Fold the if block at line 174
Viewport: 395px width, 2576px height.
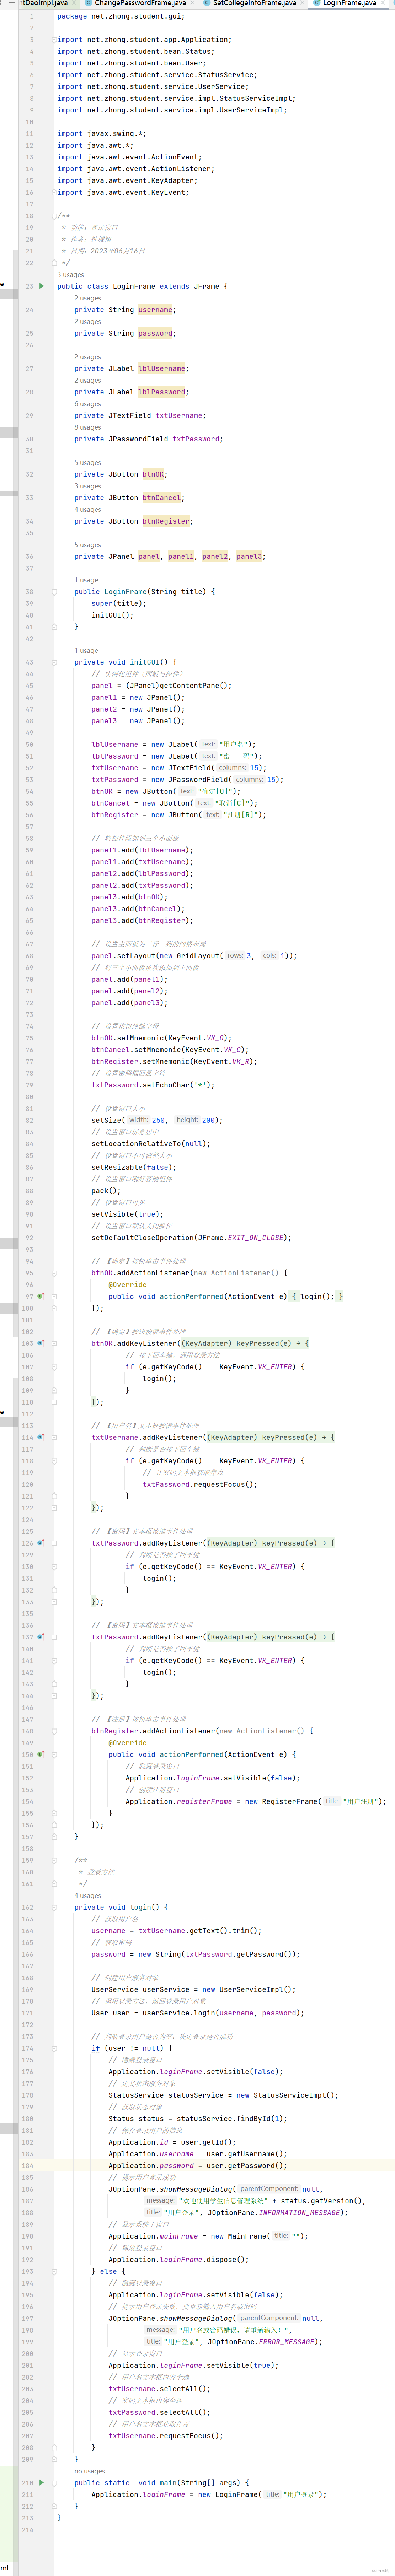tap(54, 2048)
